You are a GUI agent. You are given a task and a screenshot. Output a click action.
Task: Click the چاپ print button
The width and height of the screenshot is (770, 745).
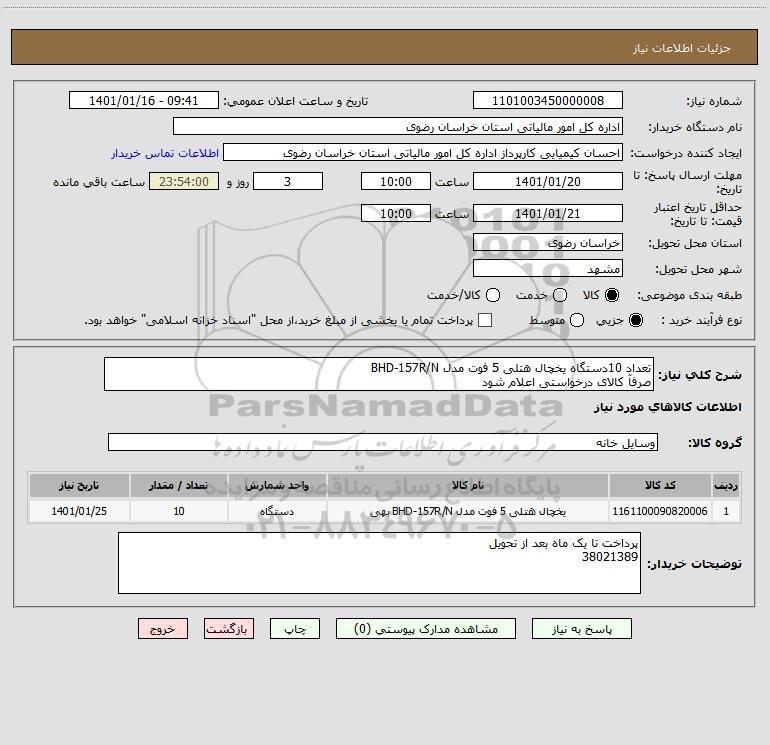tap(295, 629)
